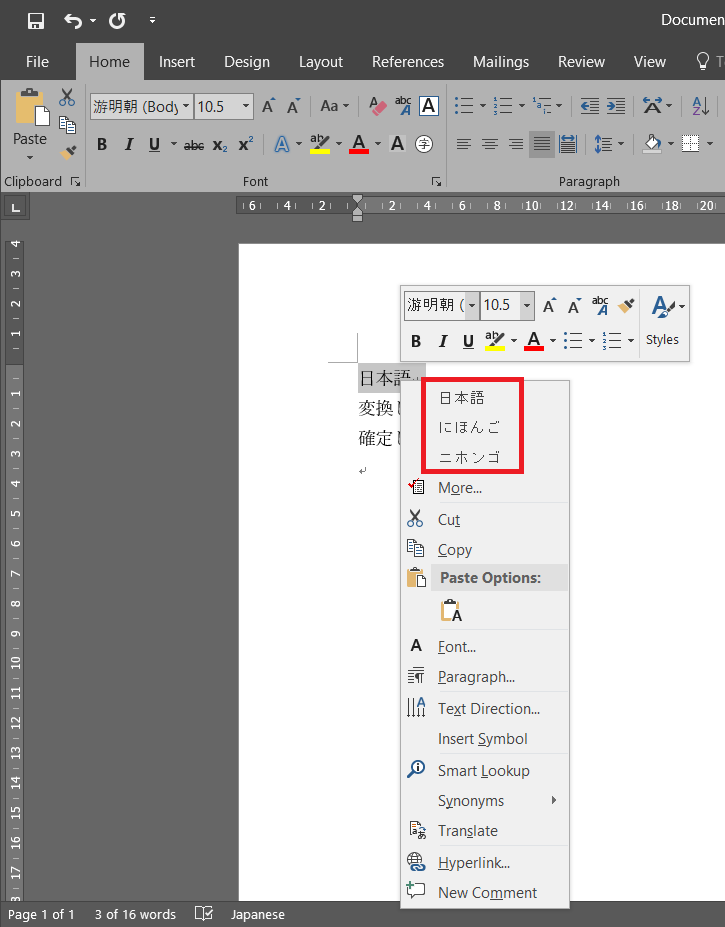
Task: Click the Sort icon in Paragraph group
Action: 701,106
